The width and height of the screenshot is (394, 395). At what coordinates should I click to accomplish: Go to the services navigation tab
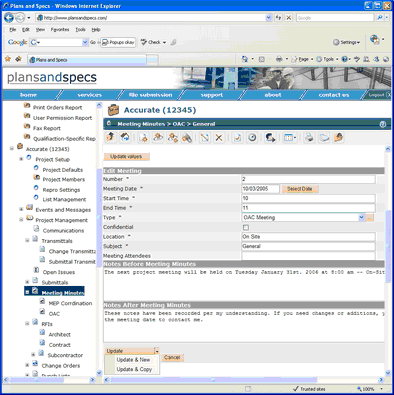tap(89, 95)
